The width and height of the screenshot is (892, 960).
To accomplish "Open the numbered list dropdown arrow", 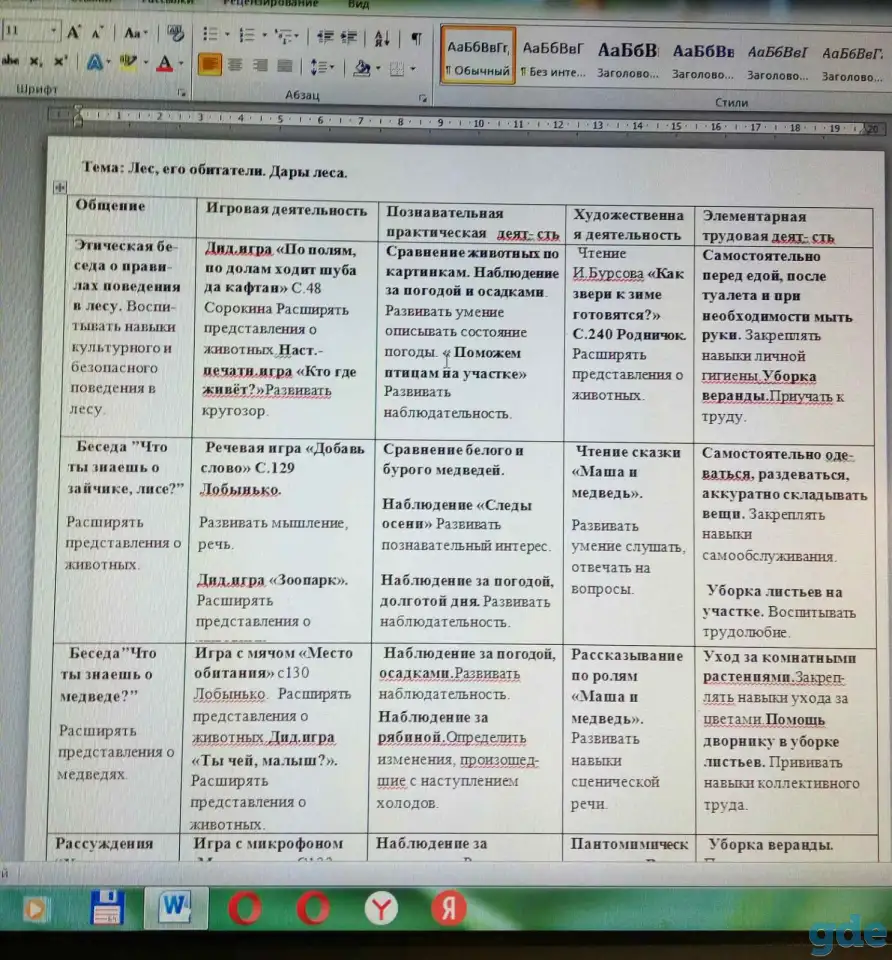I will [x=264, y=36].
